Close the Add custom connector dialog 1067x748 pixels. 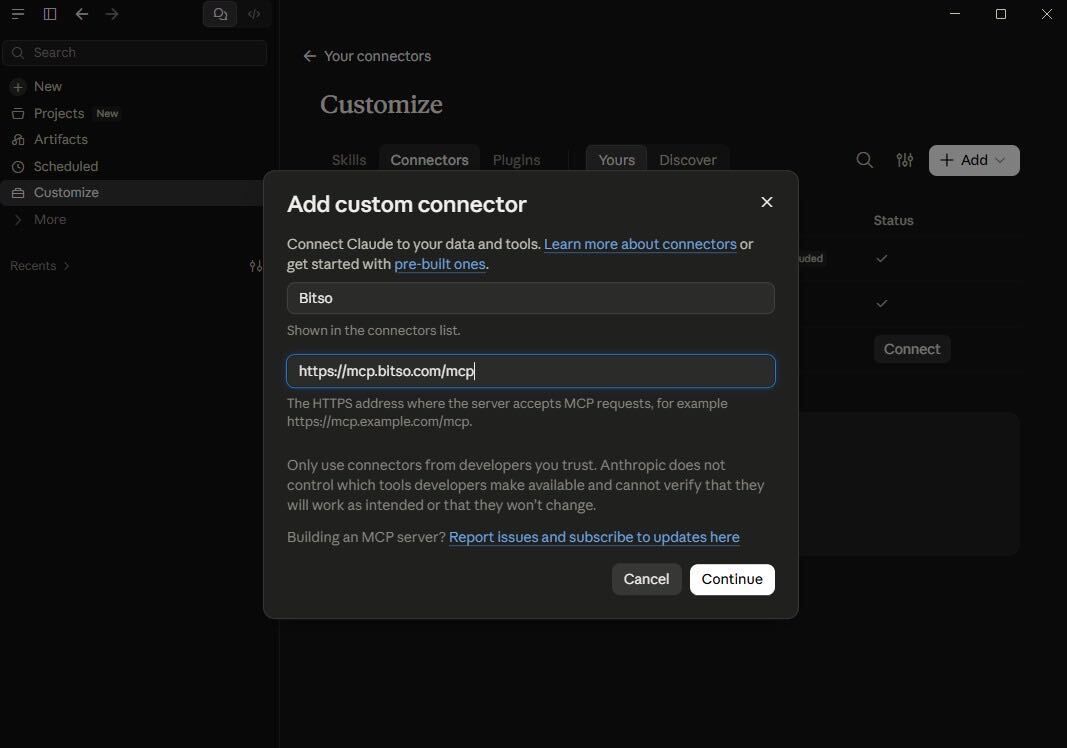(767, 202)
